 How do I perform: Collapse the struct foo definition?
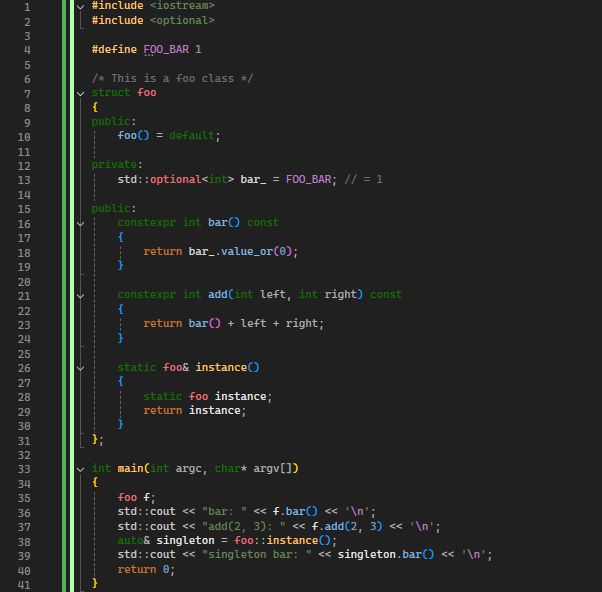81,93
